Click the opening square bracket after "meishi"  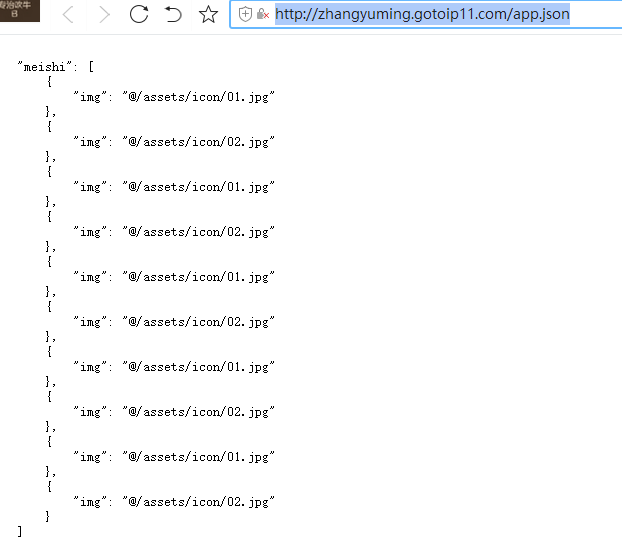coord(91,66)
